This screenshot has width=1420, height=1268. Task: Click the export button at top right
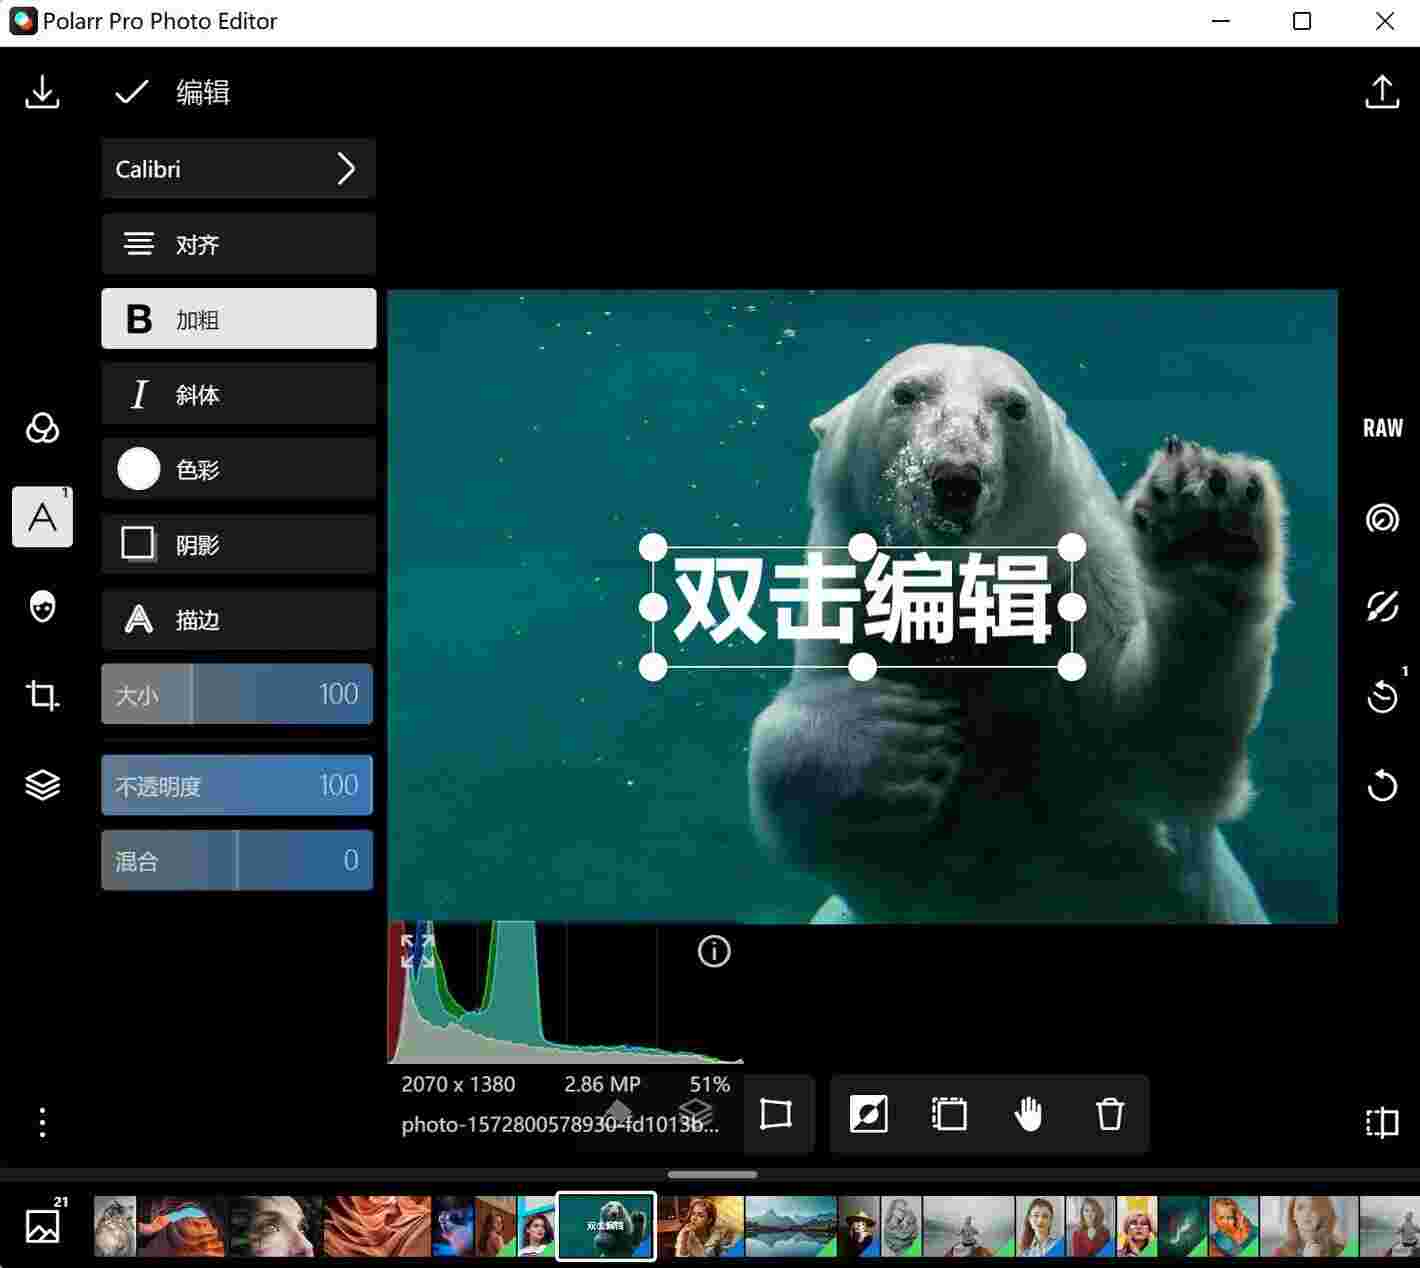click(1381, 91)
